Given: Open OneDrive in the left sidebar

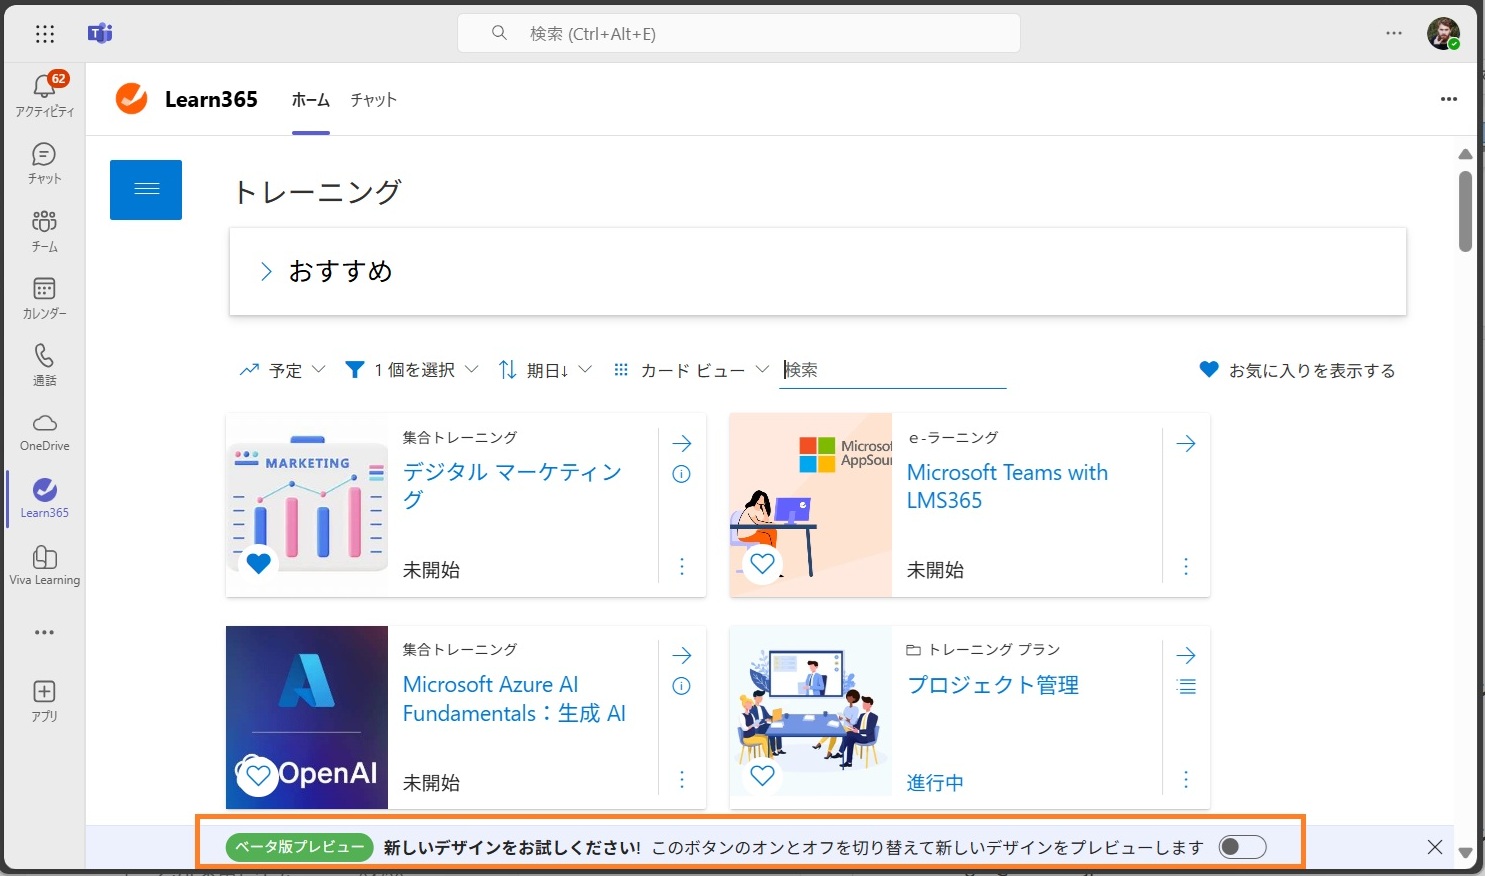Looking at the screenshot, I should [44, 431].
